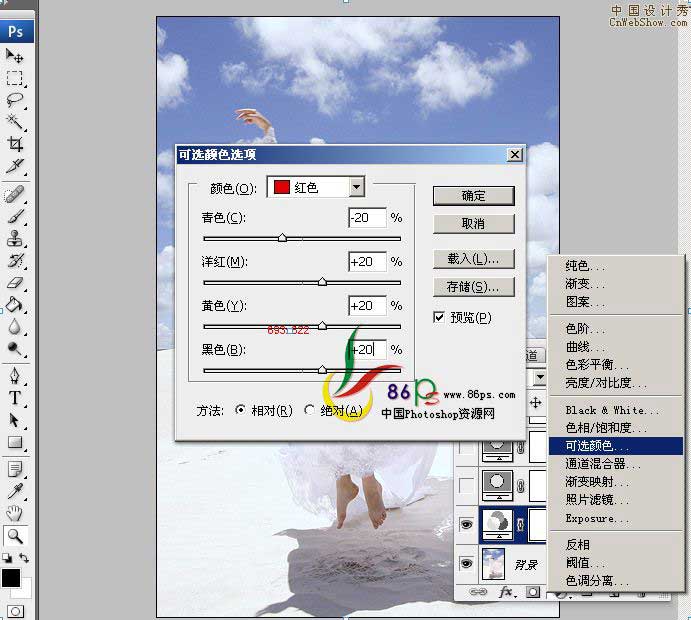Choose 可选颜色 from the menu
This screenshot has width=691, height=620.
click(x=616, y=446)
